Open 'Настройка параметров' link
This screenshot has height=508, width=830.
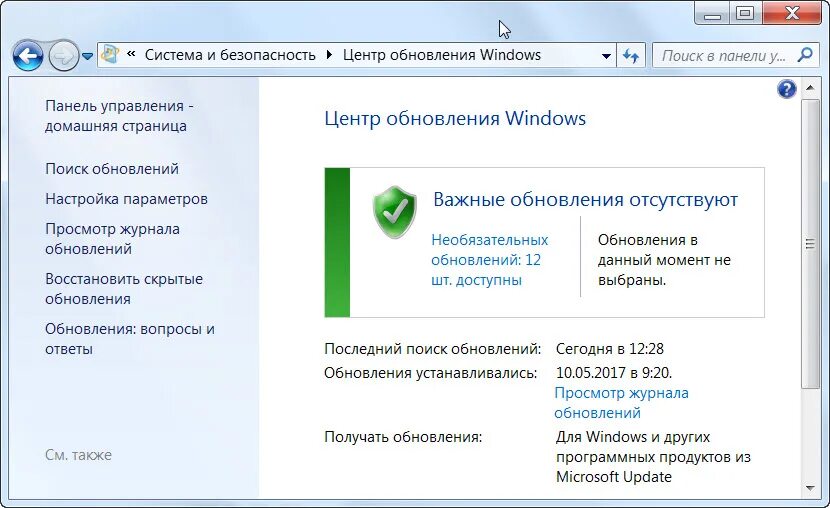coord(126,199)
